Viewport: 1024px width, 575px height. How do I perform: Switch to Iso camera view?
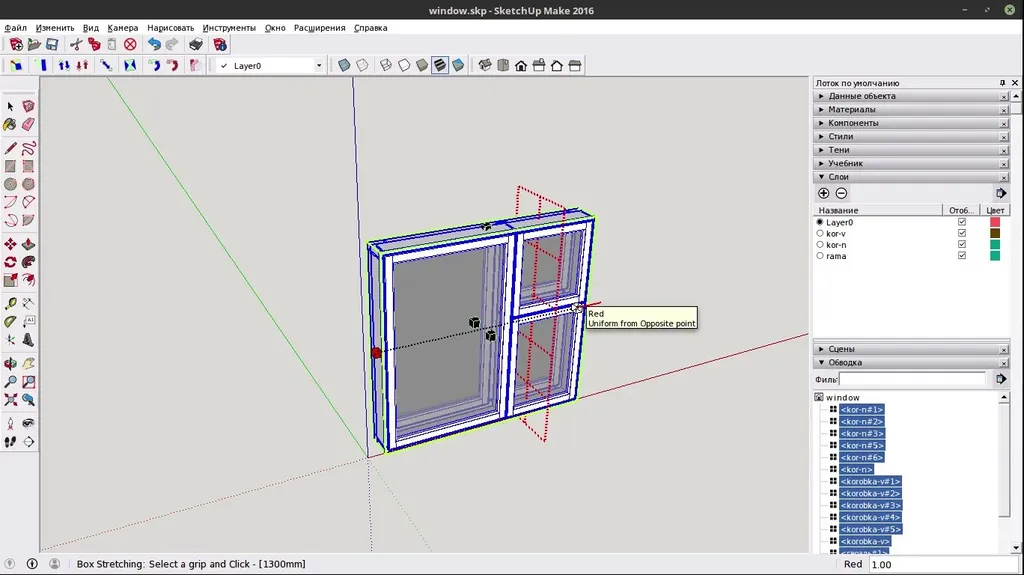(x=485, y=65)
